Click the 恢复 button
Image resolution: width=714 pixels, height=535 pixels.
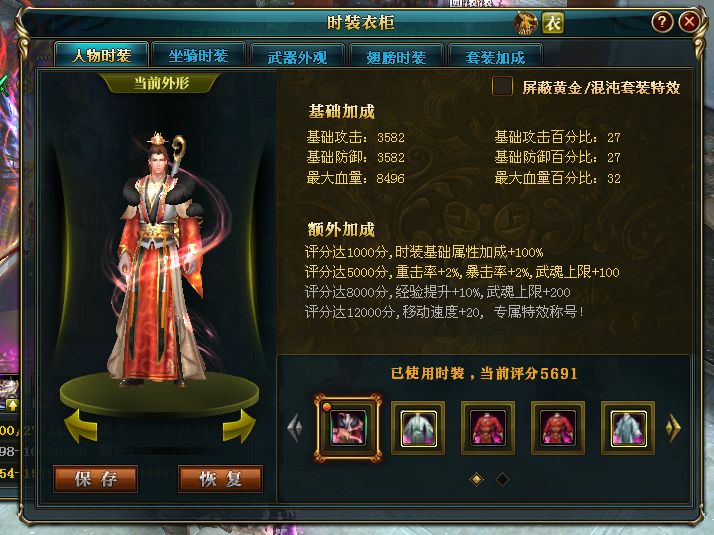click(x=220, y=479)
